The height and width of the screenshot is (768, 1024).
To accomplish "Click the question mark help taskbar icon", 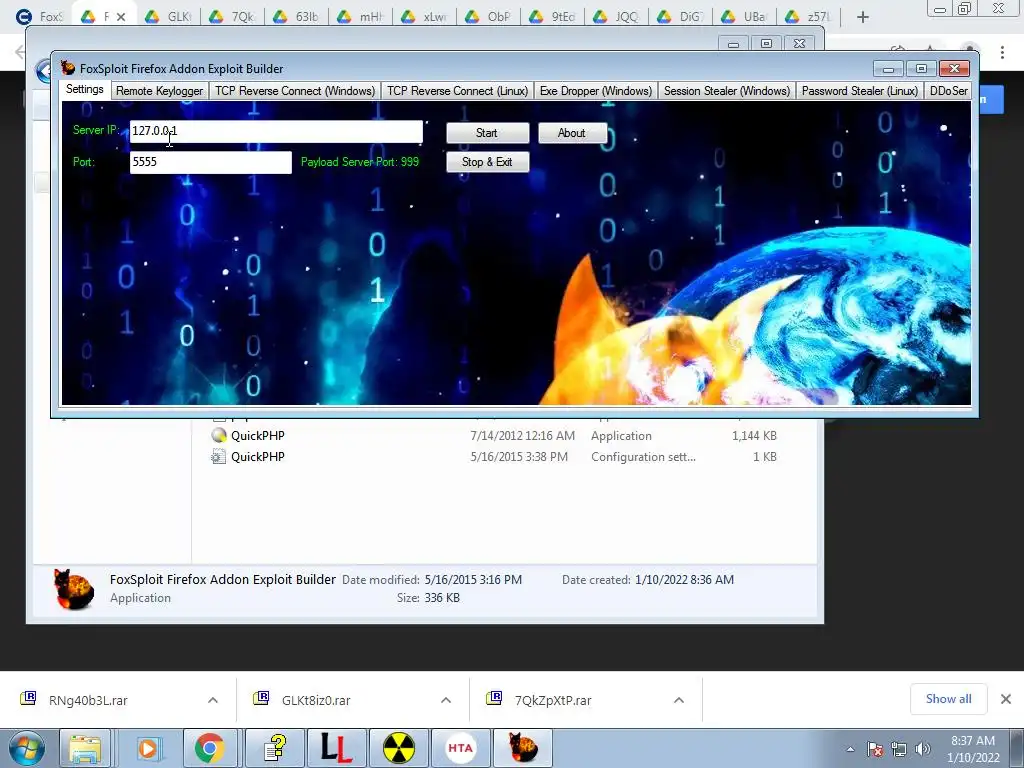I will pos(276,748).
